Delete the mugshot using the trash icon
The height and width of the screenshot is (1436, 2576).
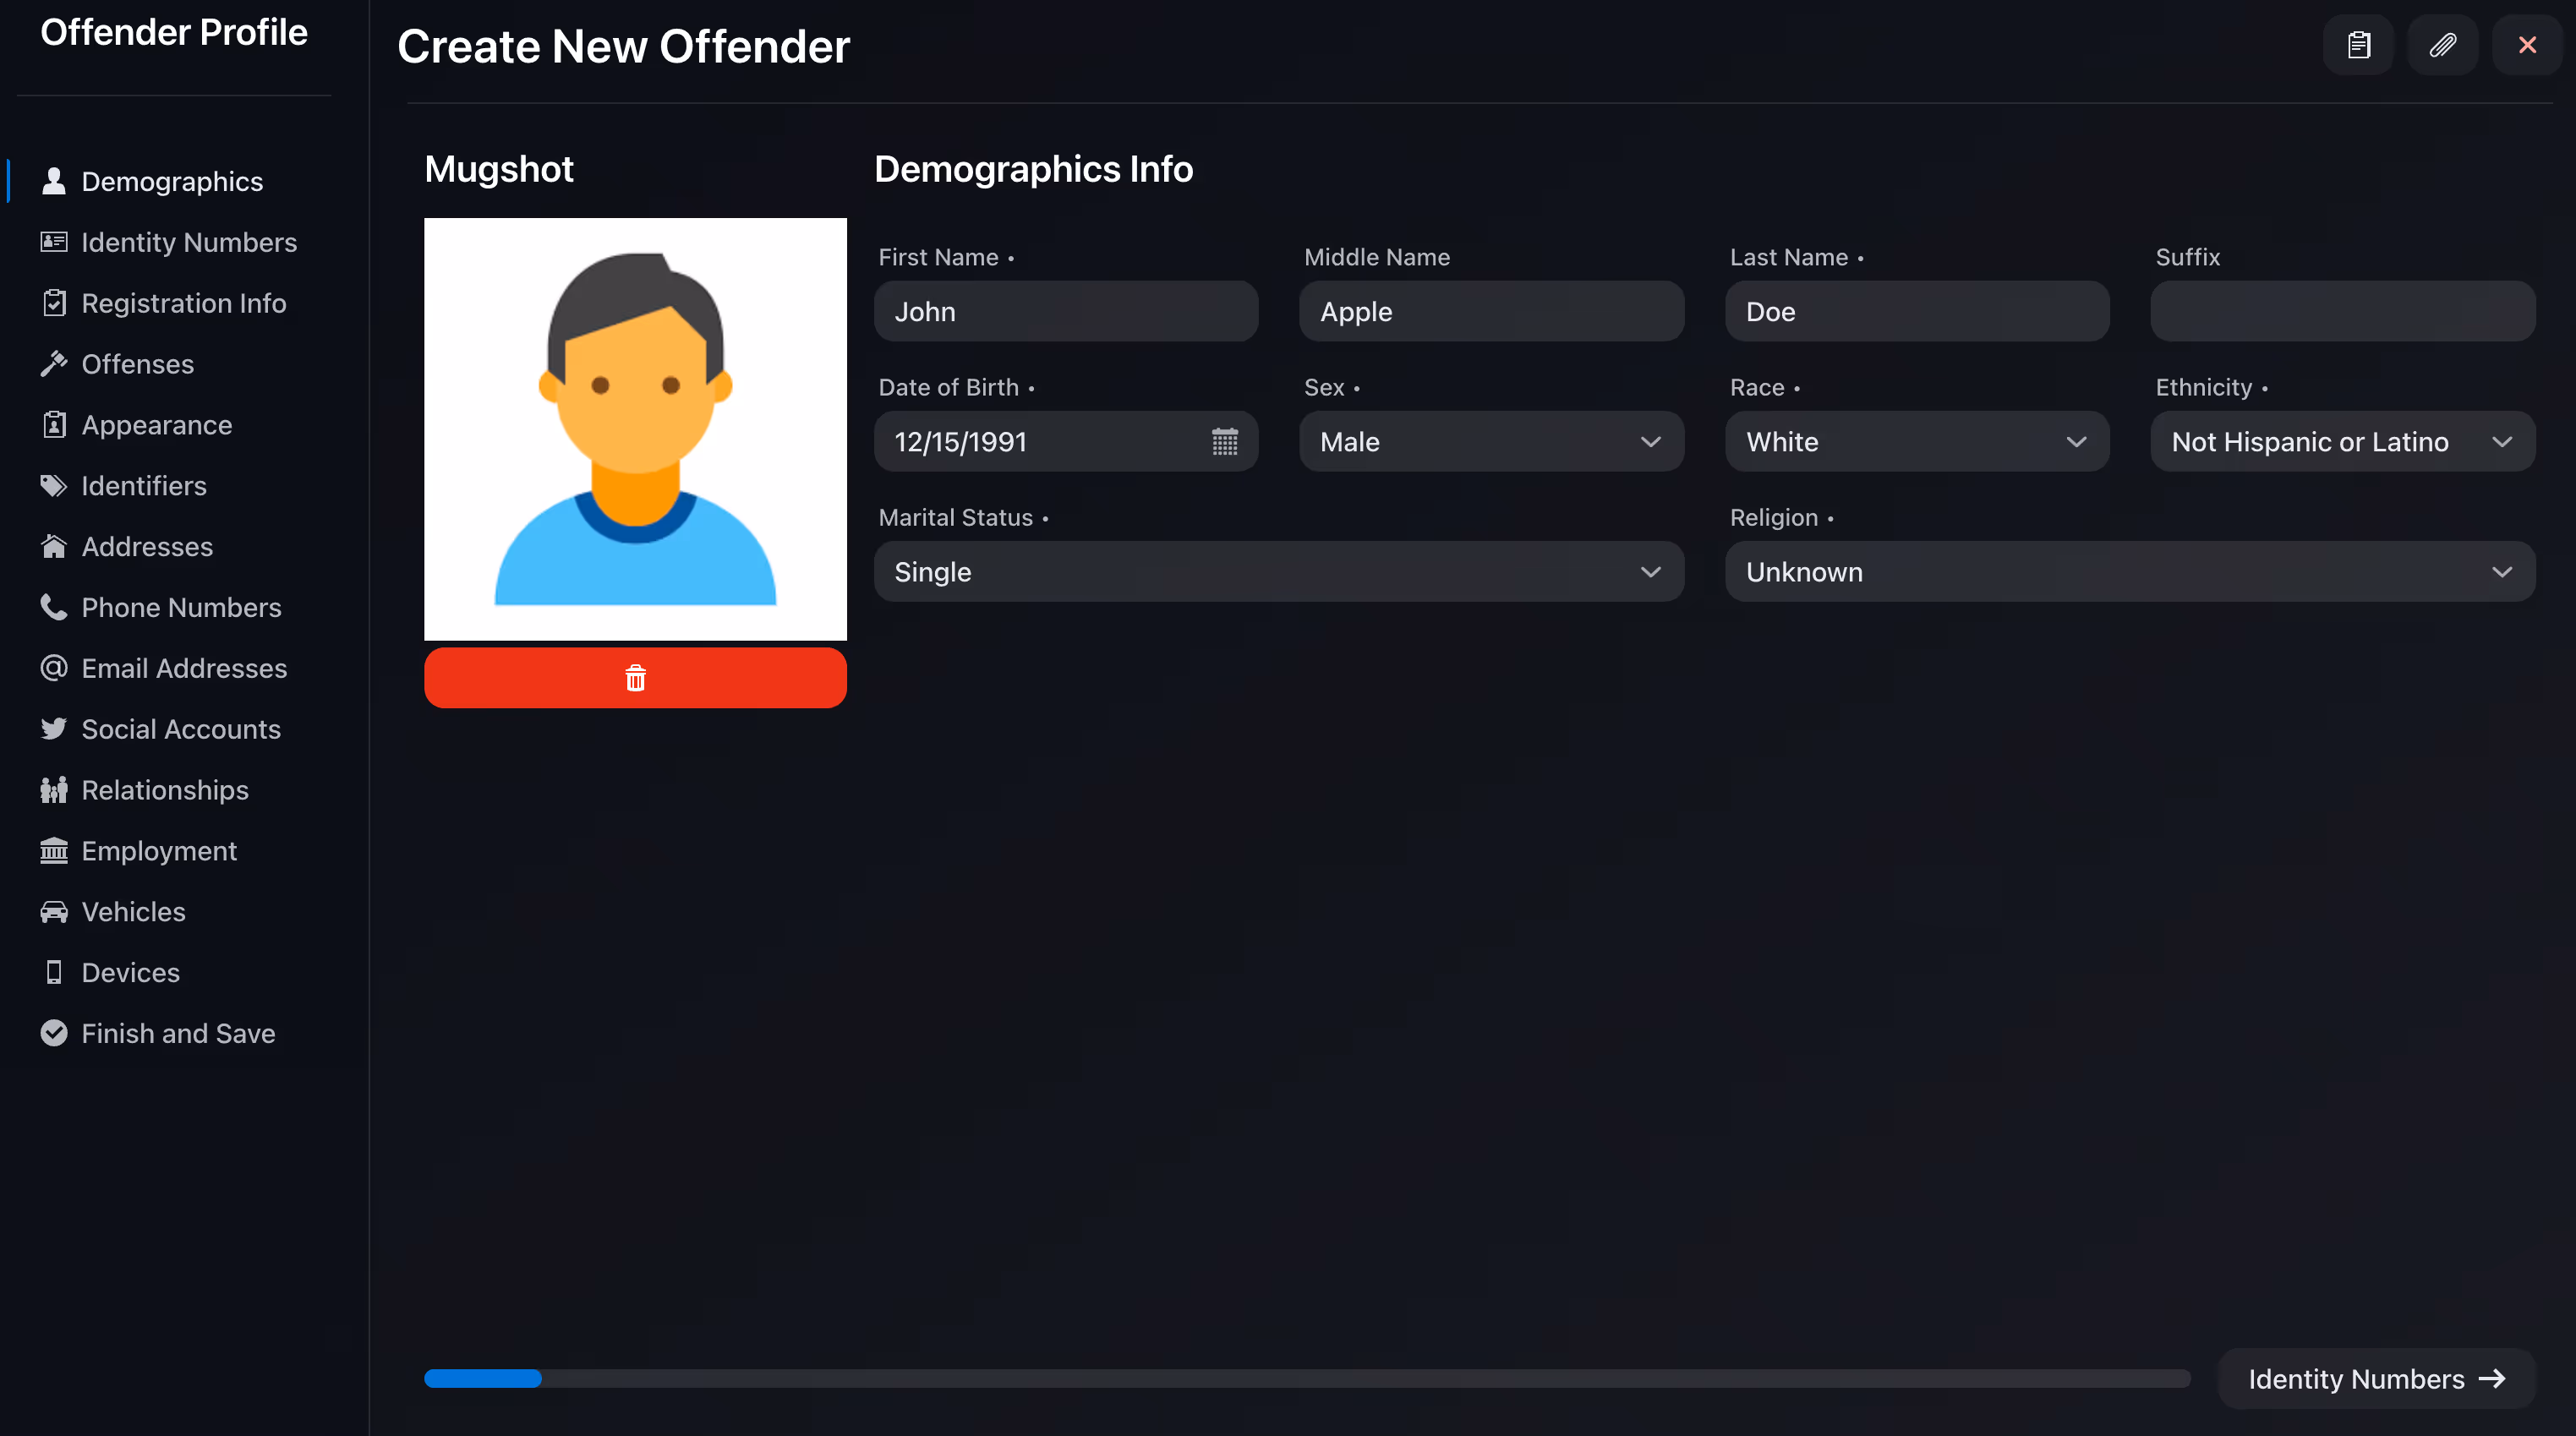635,677
